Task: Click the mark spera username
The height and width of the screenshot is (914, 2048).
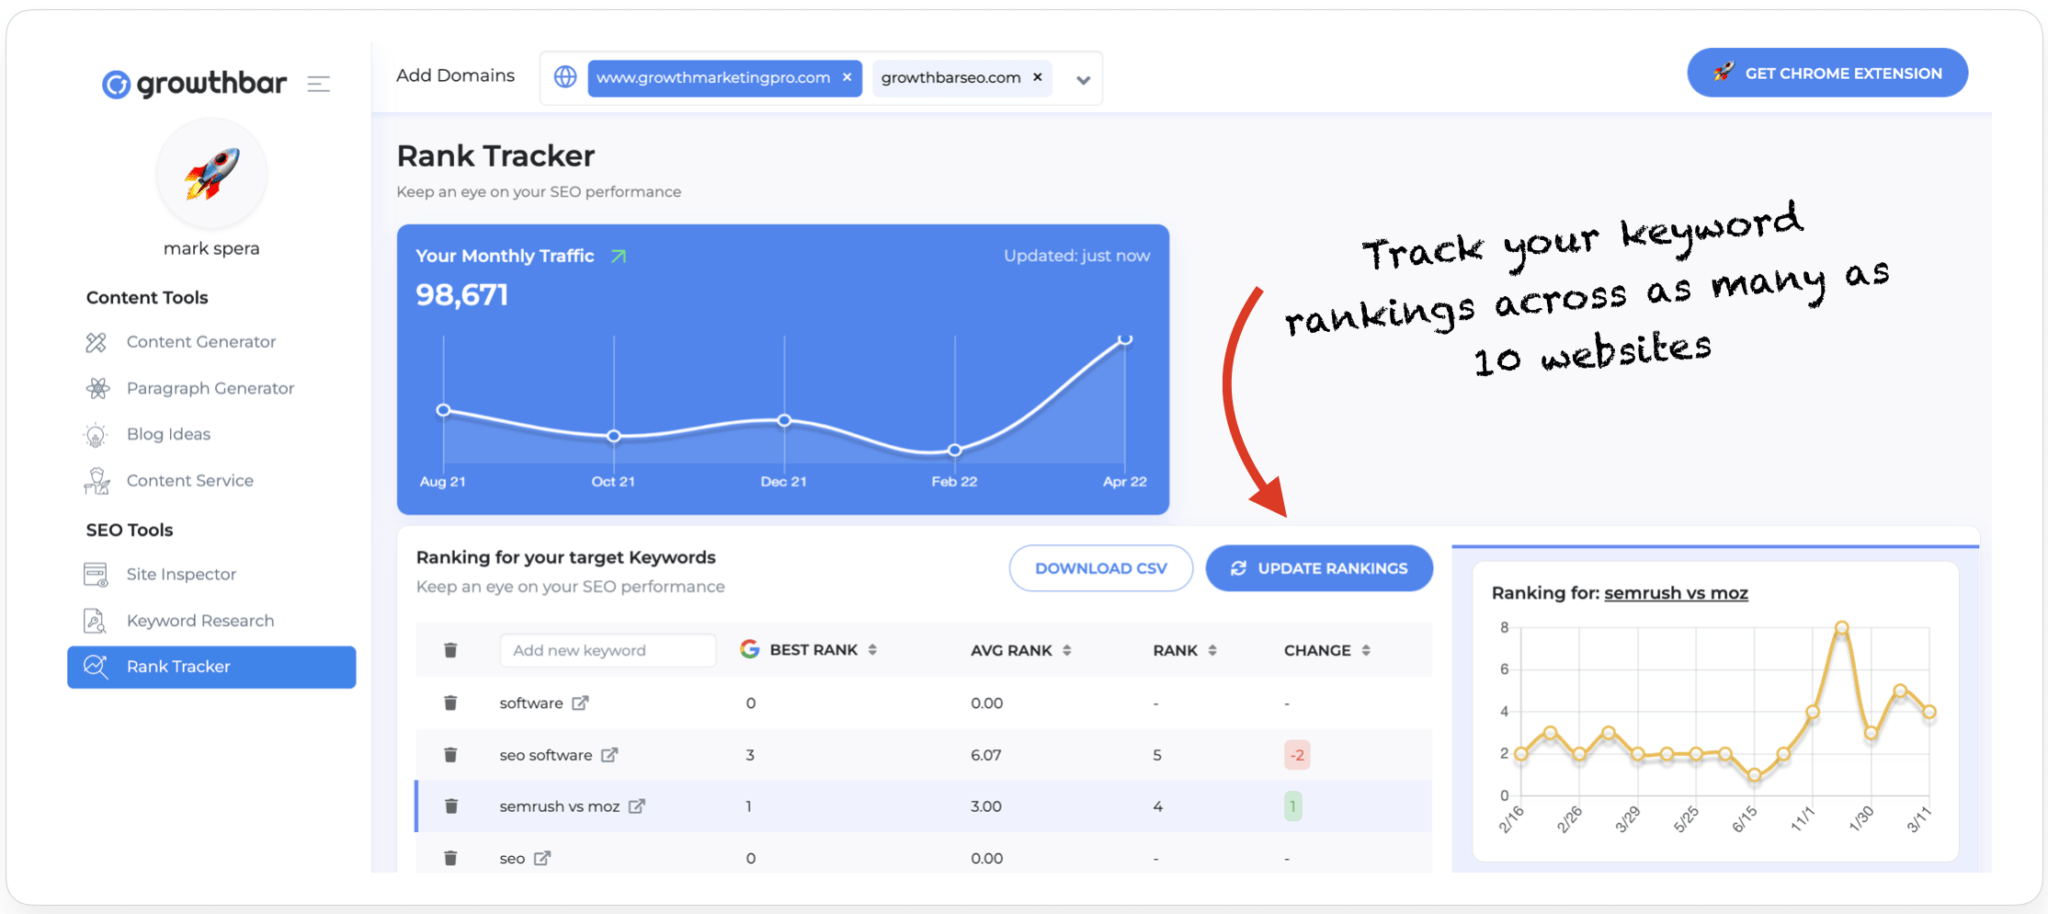Action: tap(211, 248)
